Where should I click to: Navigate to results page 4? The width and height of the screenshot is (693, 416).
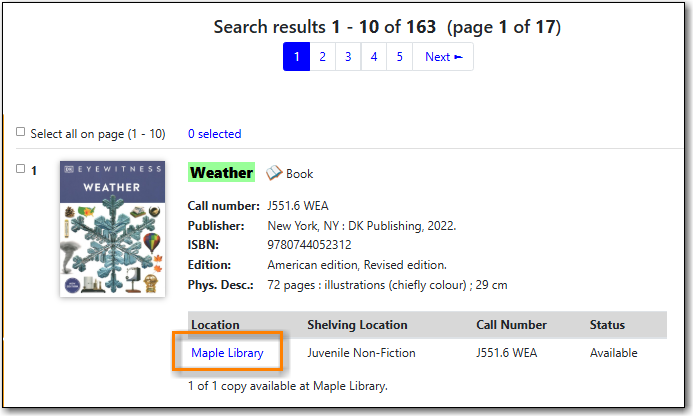tap(374, 57)
